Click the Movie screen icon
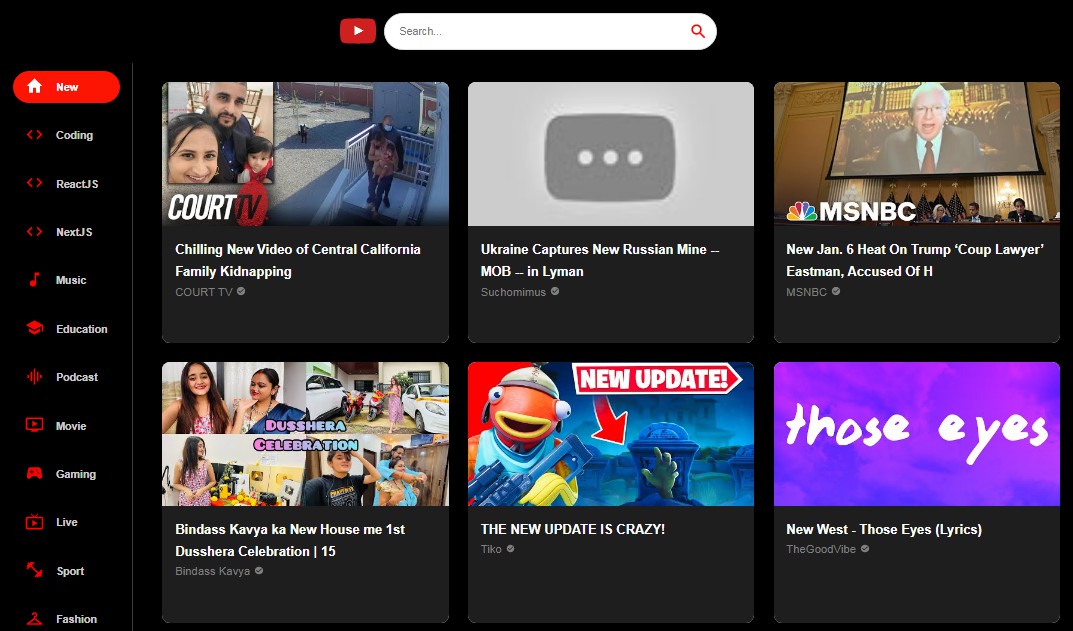This screenshot has width=1073, height=631. pyautogui.click(x=34, y=425)
